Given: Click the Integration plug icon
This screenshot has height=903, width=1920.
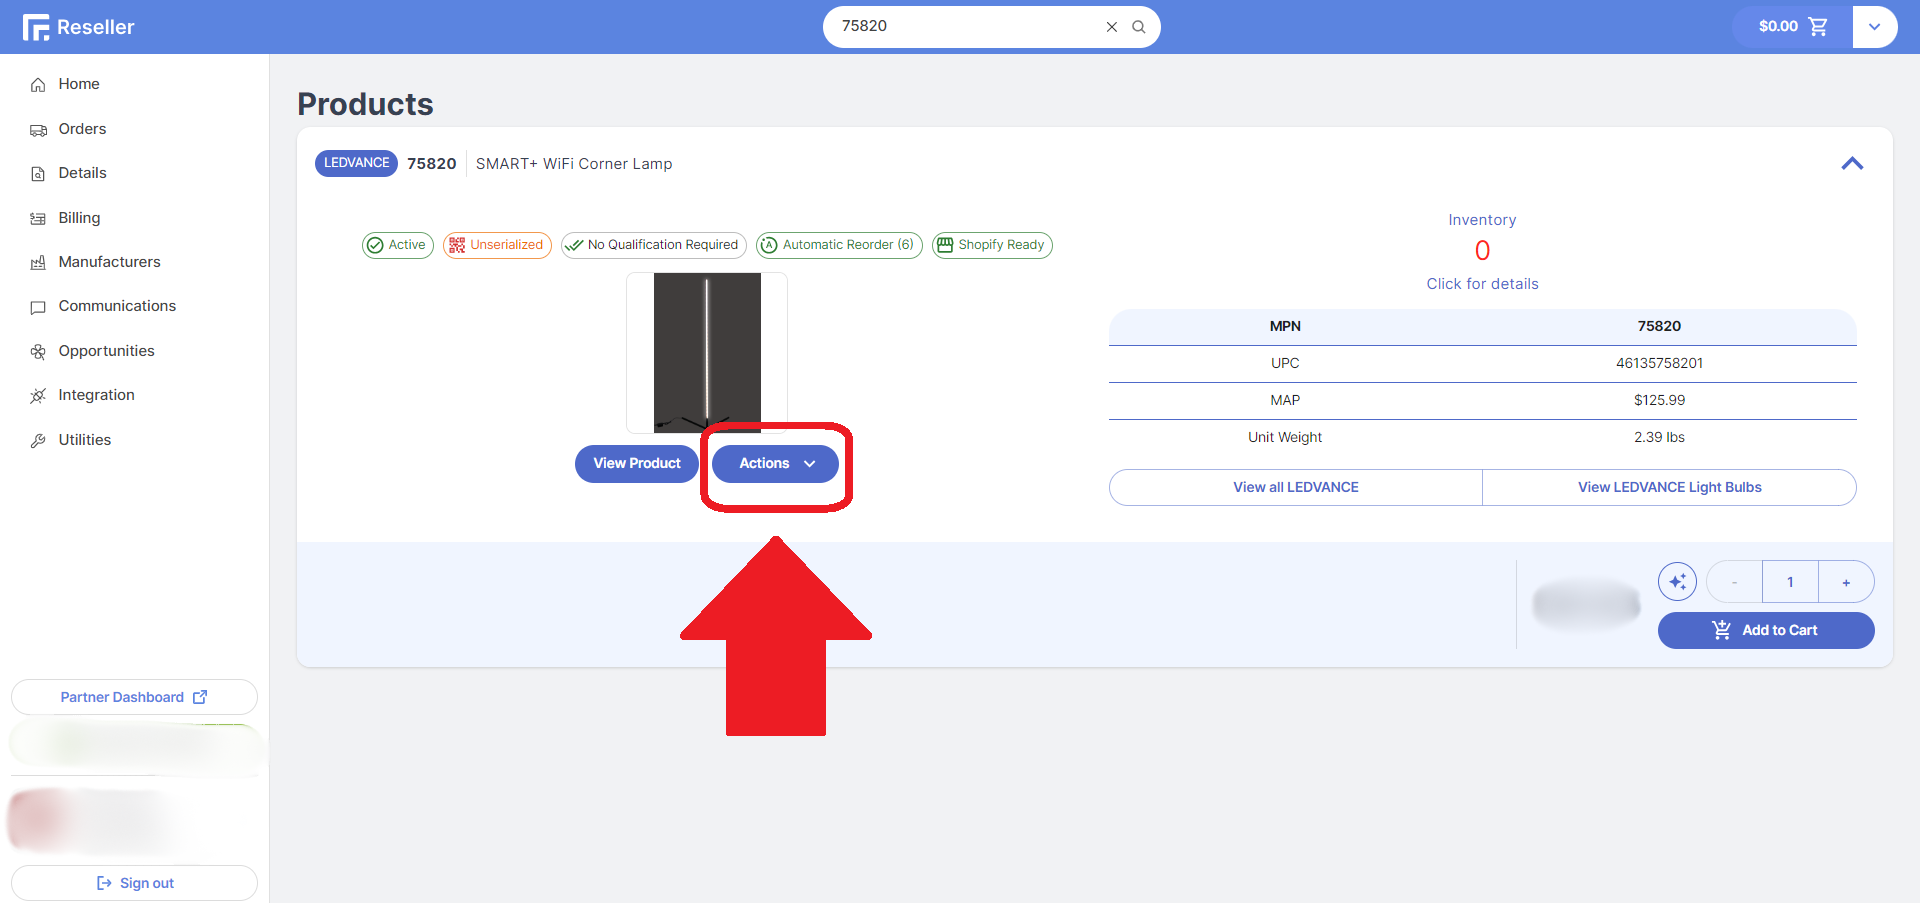Looking at the screenshot, I should pyautogui.click(x=38, y=396).
